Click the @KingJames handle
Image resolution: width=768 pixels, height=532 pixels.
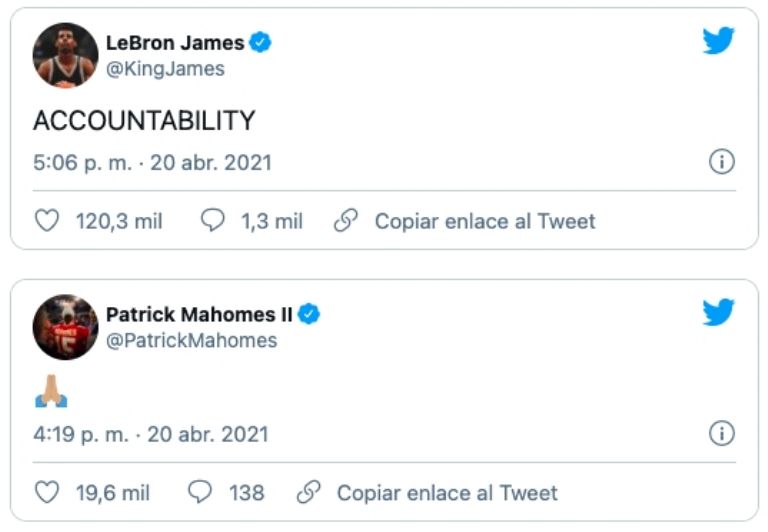[x=165, y=69]
